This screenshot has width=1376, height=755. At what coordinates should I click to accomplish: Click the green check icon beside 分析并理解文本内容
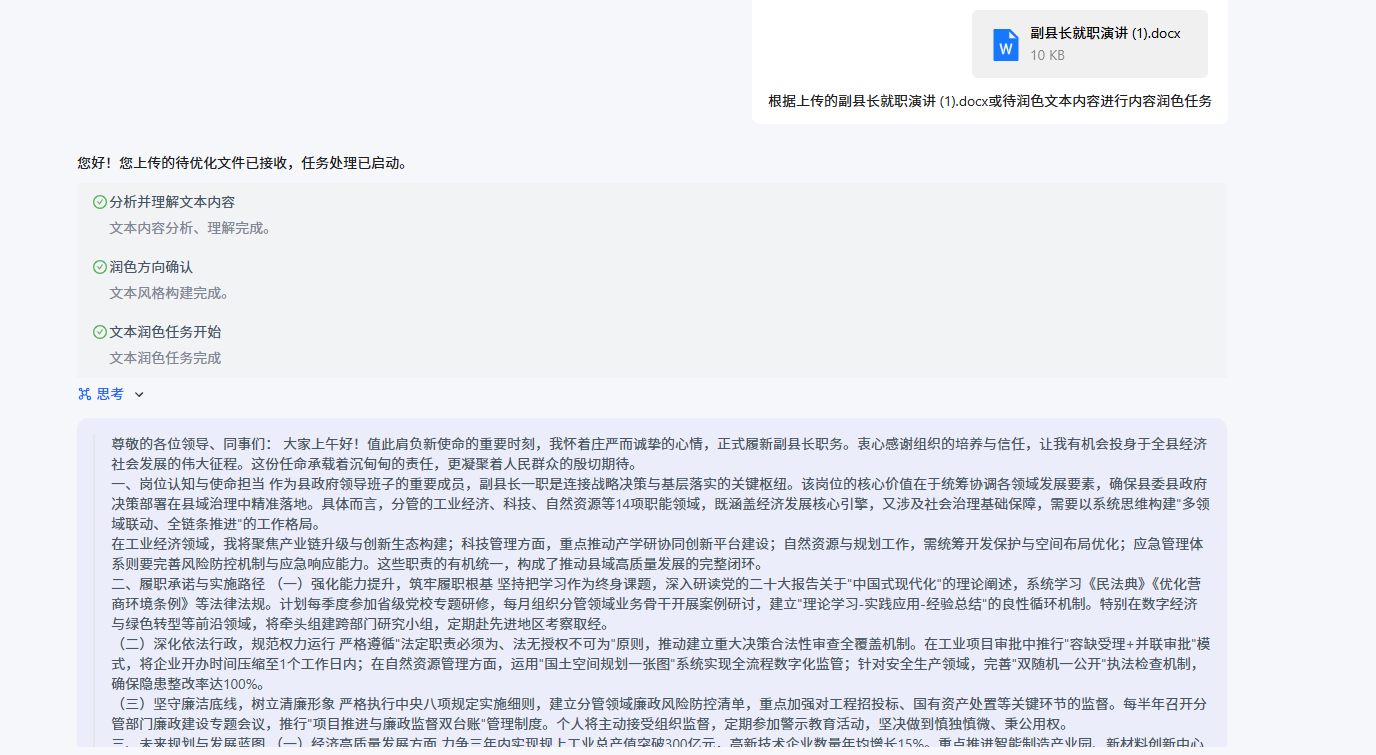100,202
